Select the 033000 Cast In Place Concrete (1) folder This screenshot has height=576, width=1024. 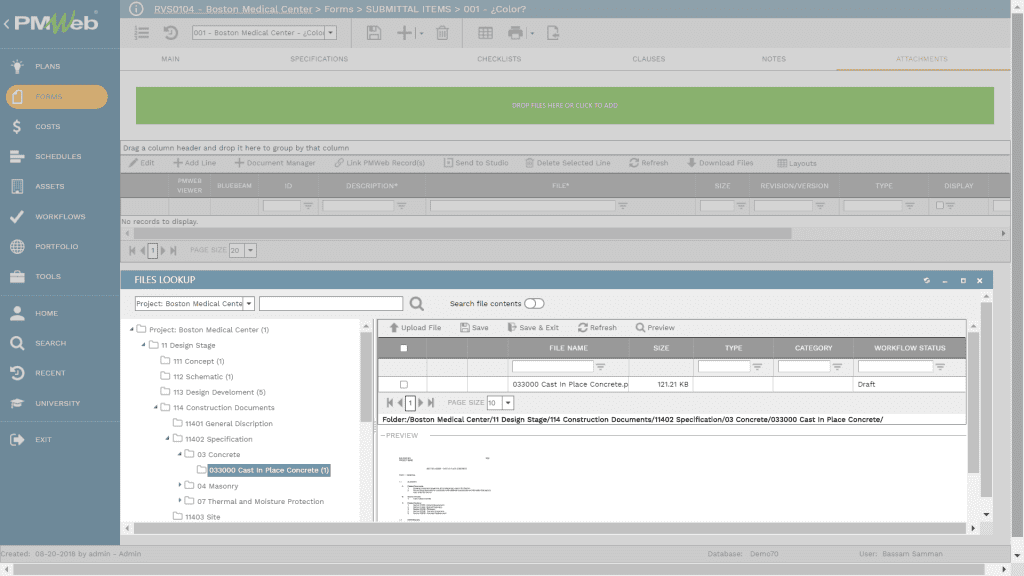(268, 470)
